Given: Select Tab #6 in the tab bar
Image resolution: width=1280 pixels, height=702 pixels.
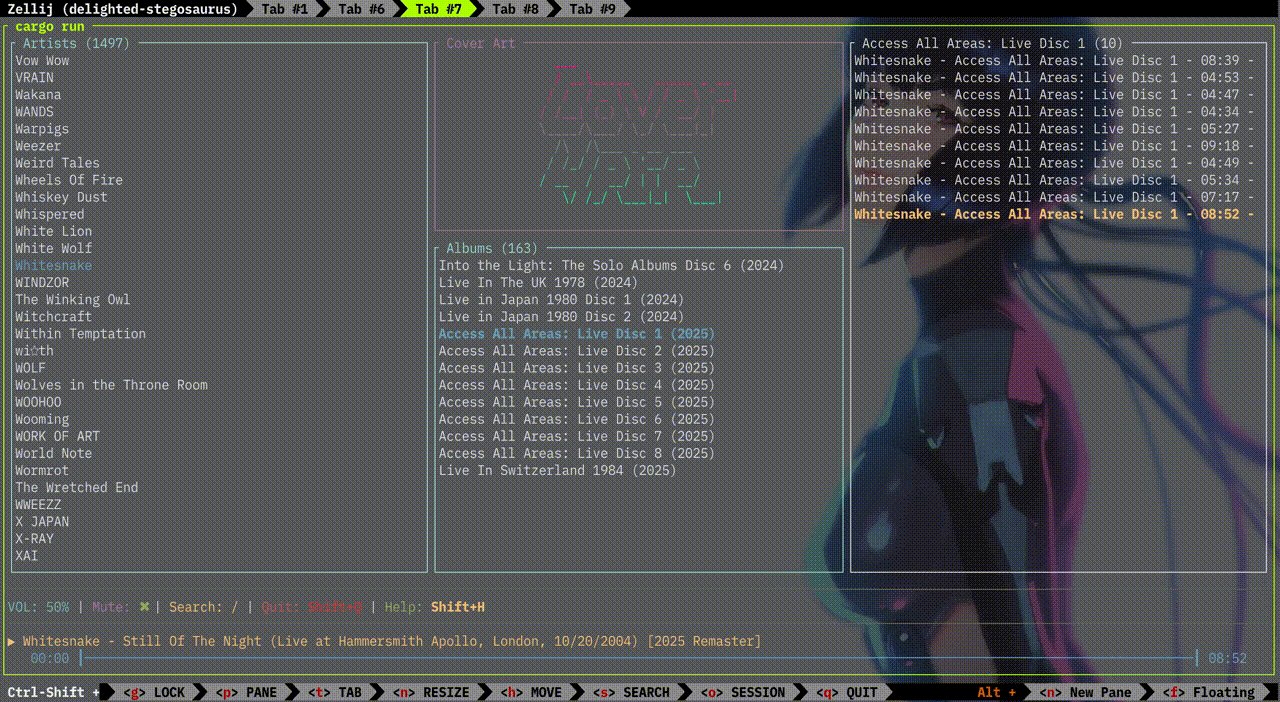Looking at the screenshot, I should [x=361, y=9].
